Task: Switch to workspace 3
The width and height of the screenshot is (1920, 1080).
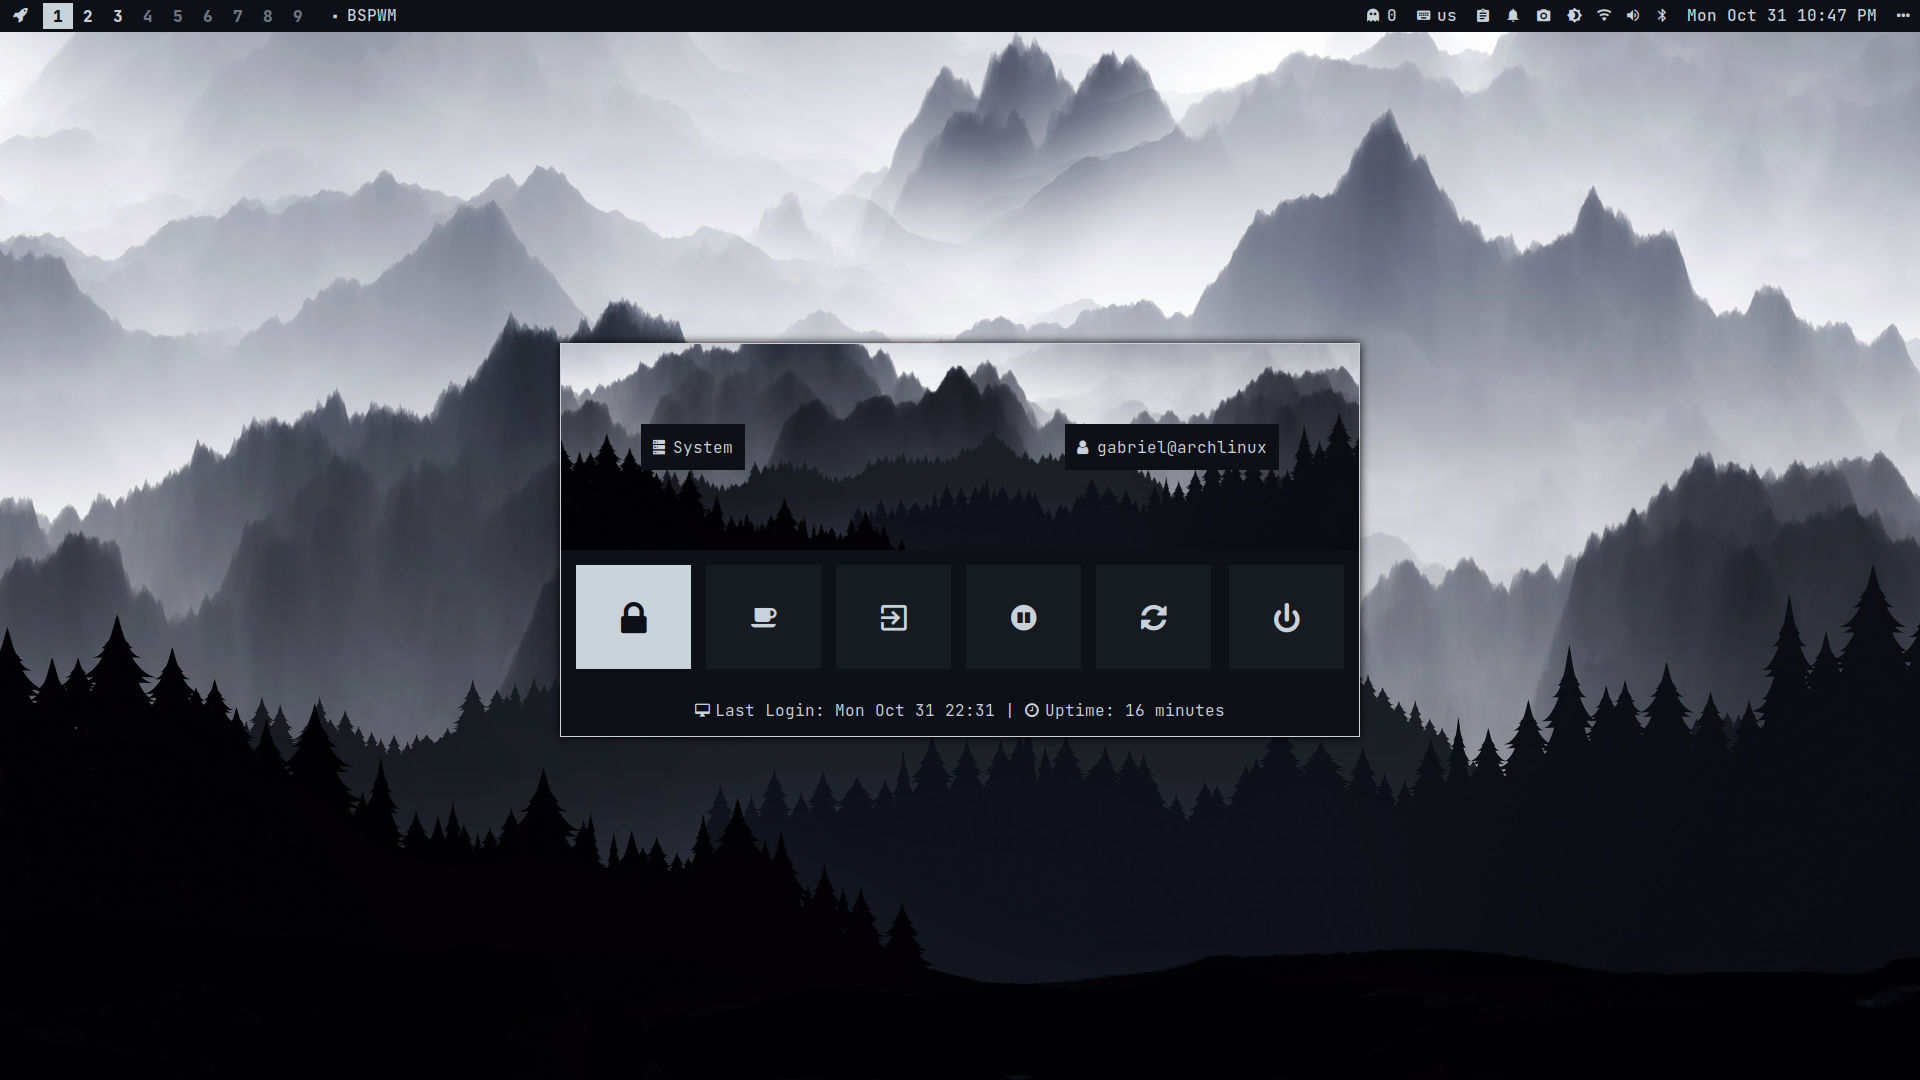Action: click(118, 16)
